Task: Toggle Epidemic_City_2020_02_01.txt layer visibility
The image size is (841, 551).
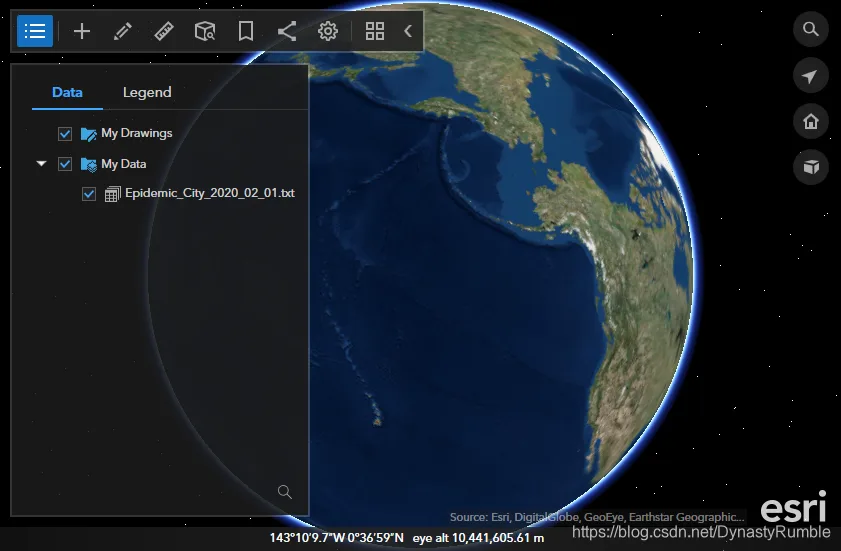Action: click(x=89, y=194)
